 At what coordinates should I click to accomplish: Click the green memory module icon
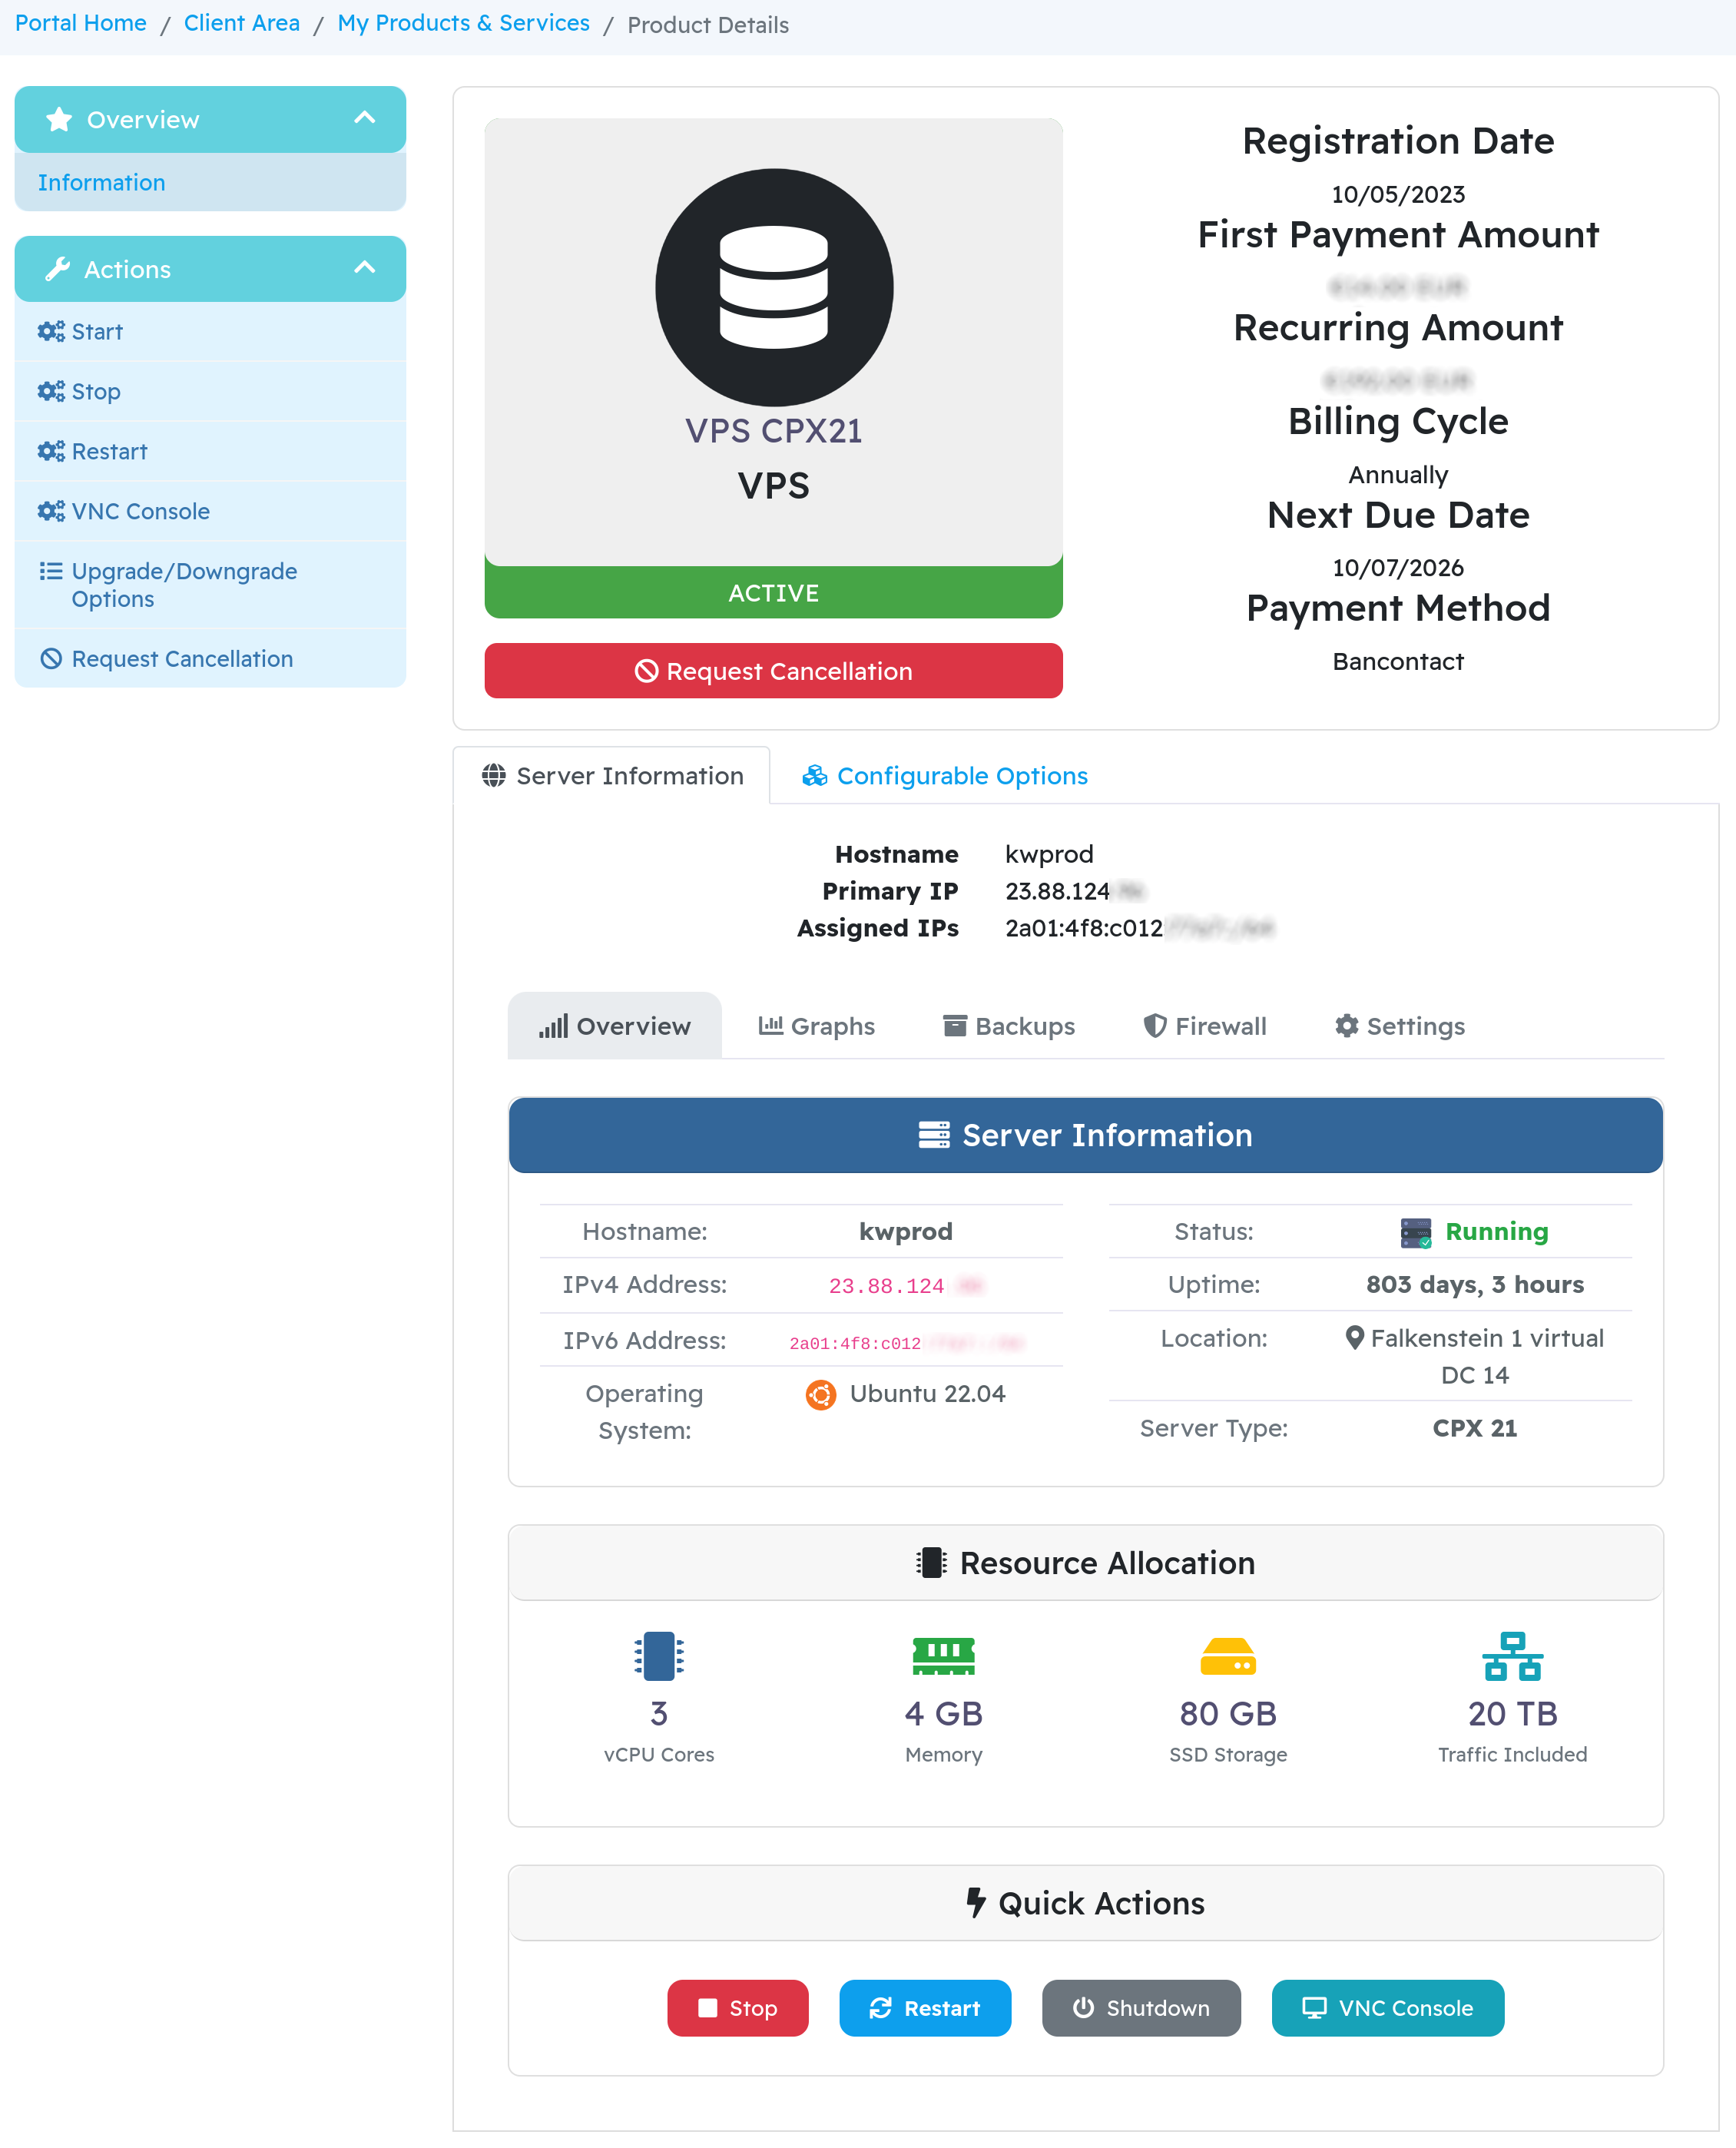(x=943, y=1656)
